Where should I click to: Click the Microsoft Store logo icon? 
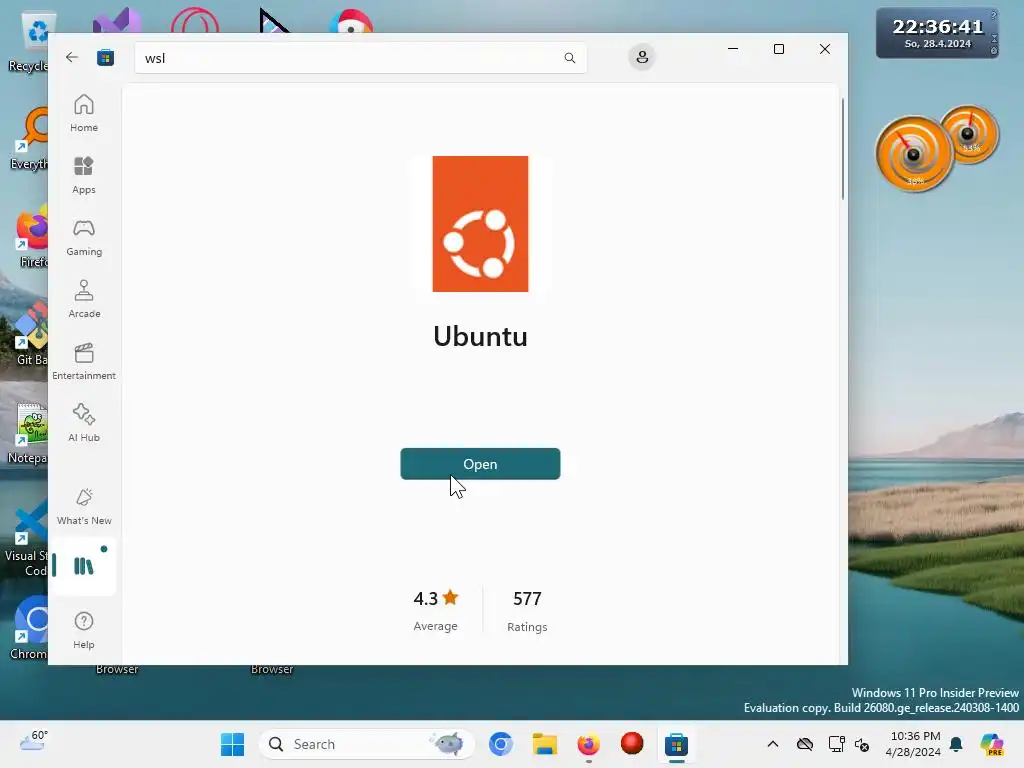[x=105, y=57]
